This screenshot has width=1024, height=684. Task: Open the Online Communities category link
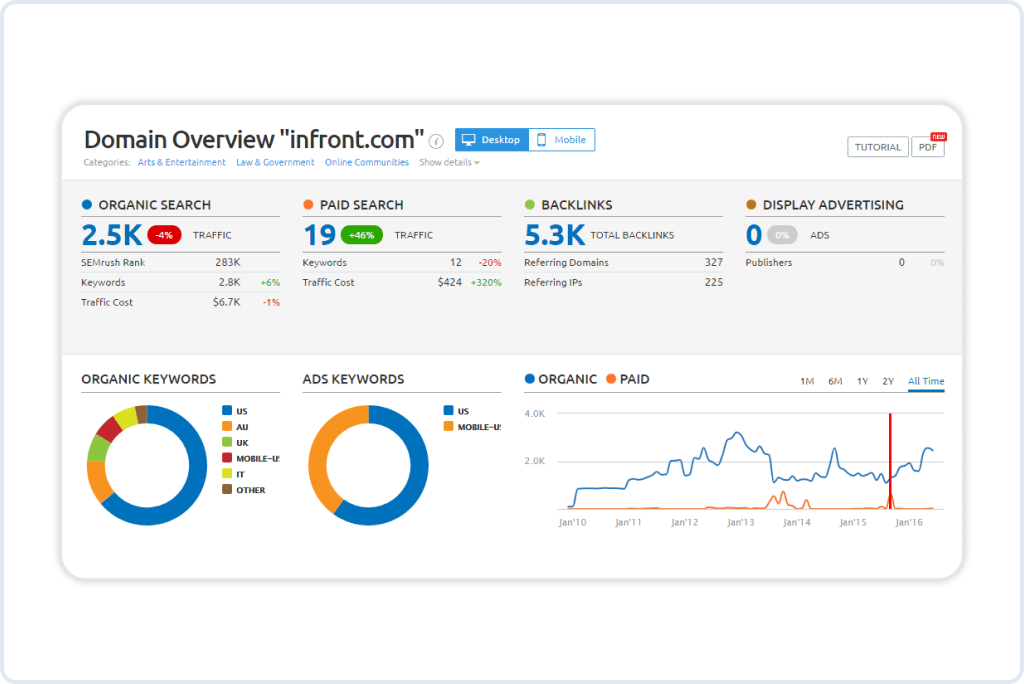pos(367,162)
